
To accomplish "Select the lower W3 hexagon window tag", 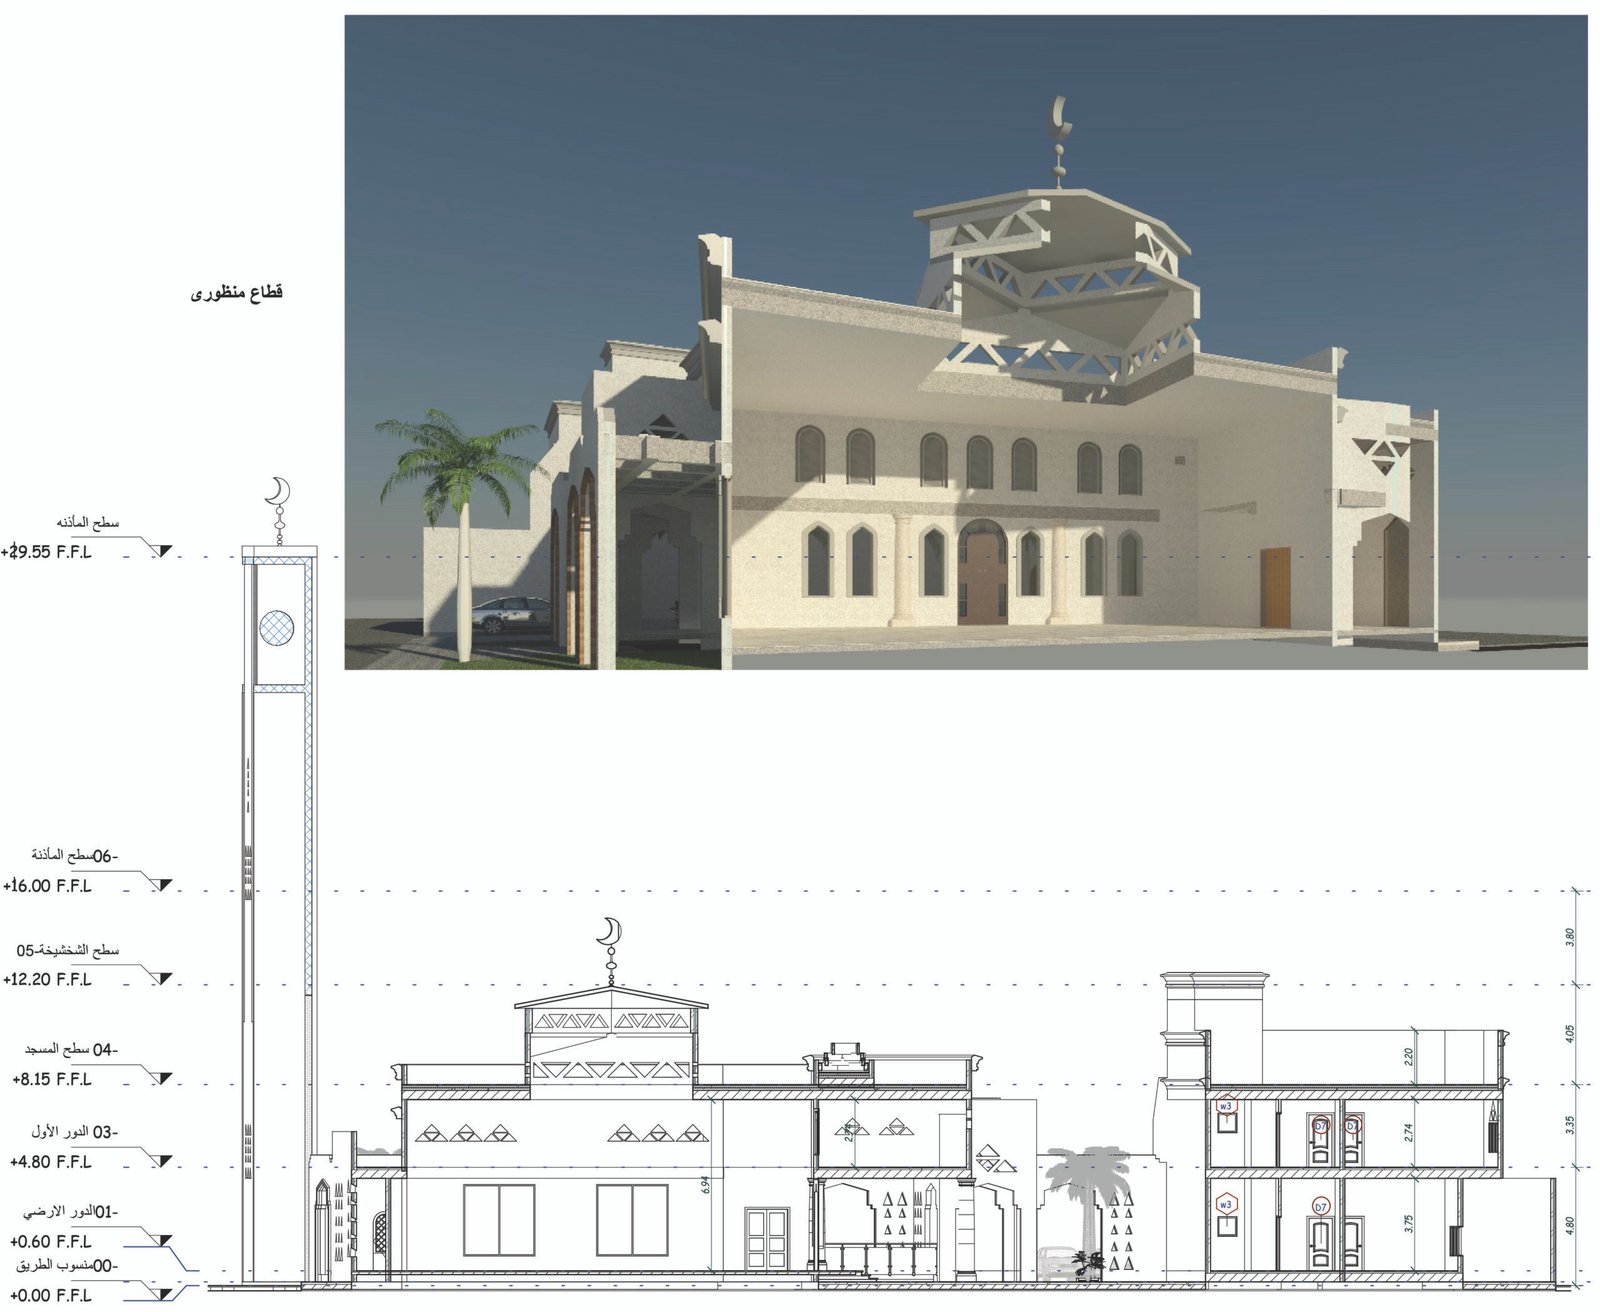I will (1226, 1205).
